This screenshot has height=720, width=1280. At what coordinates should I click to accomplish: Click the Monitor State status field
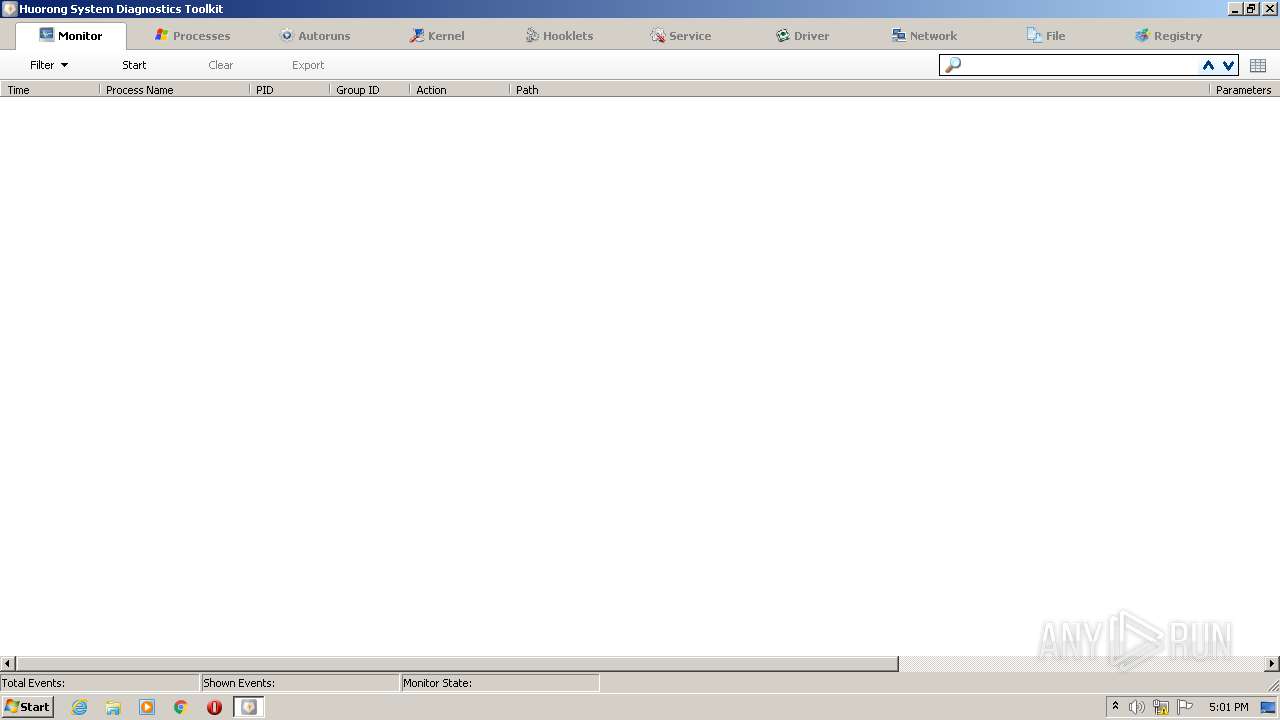(500, 683)
